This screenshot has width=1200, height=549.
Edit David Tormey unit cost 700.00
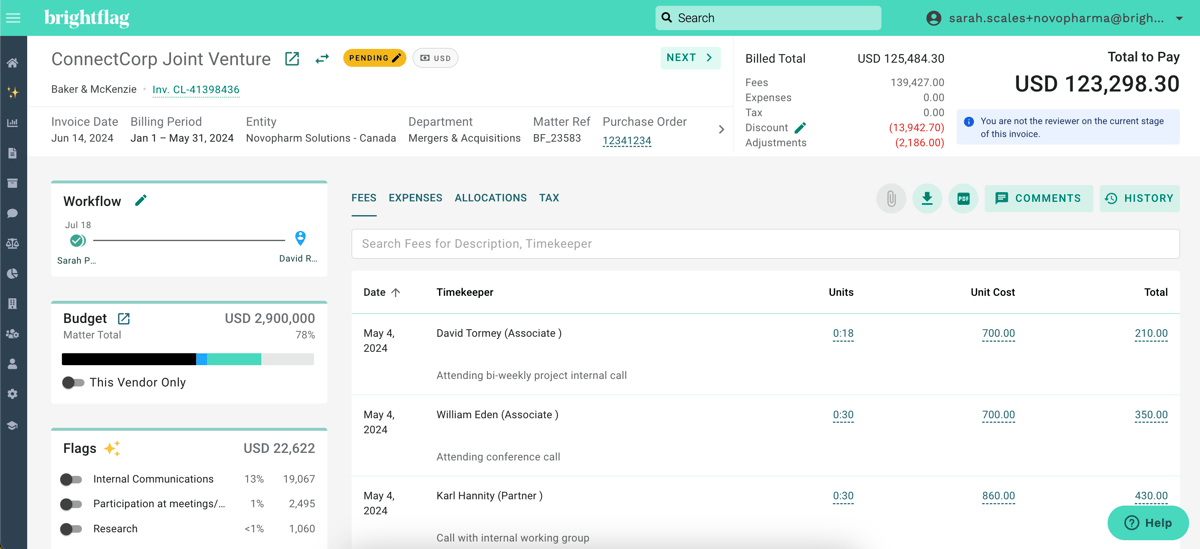click(x=998, y=334)
